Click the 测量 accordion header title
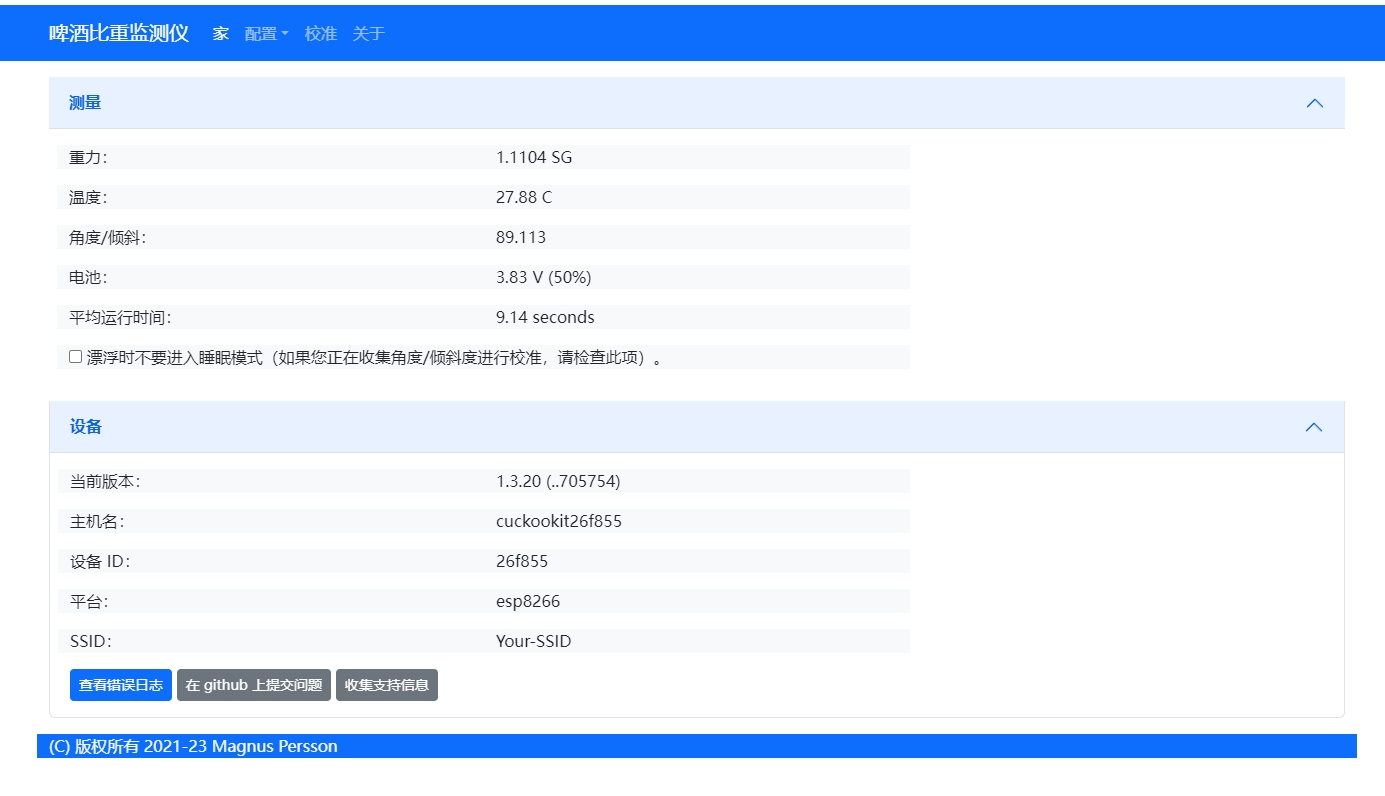1385x796 pixels. 85,103
